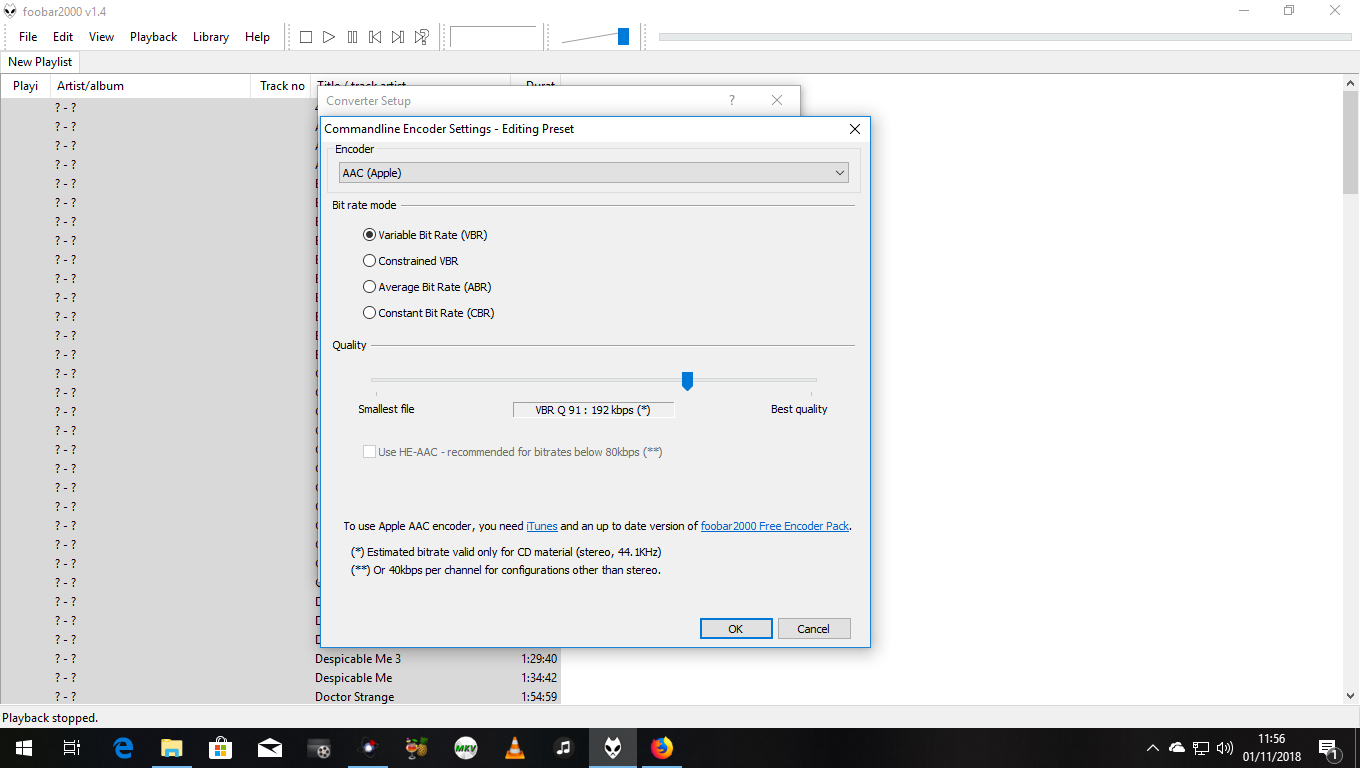1360x768 pixels.
Task: Click the OneDrive cloud tray icon
Action: point(1177,747)
